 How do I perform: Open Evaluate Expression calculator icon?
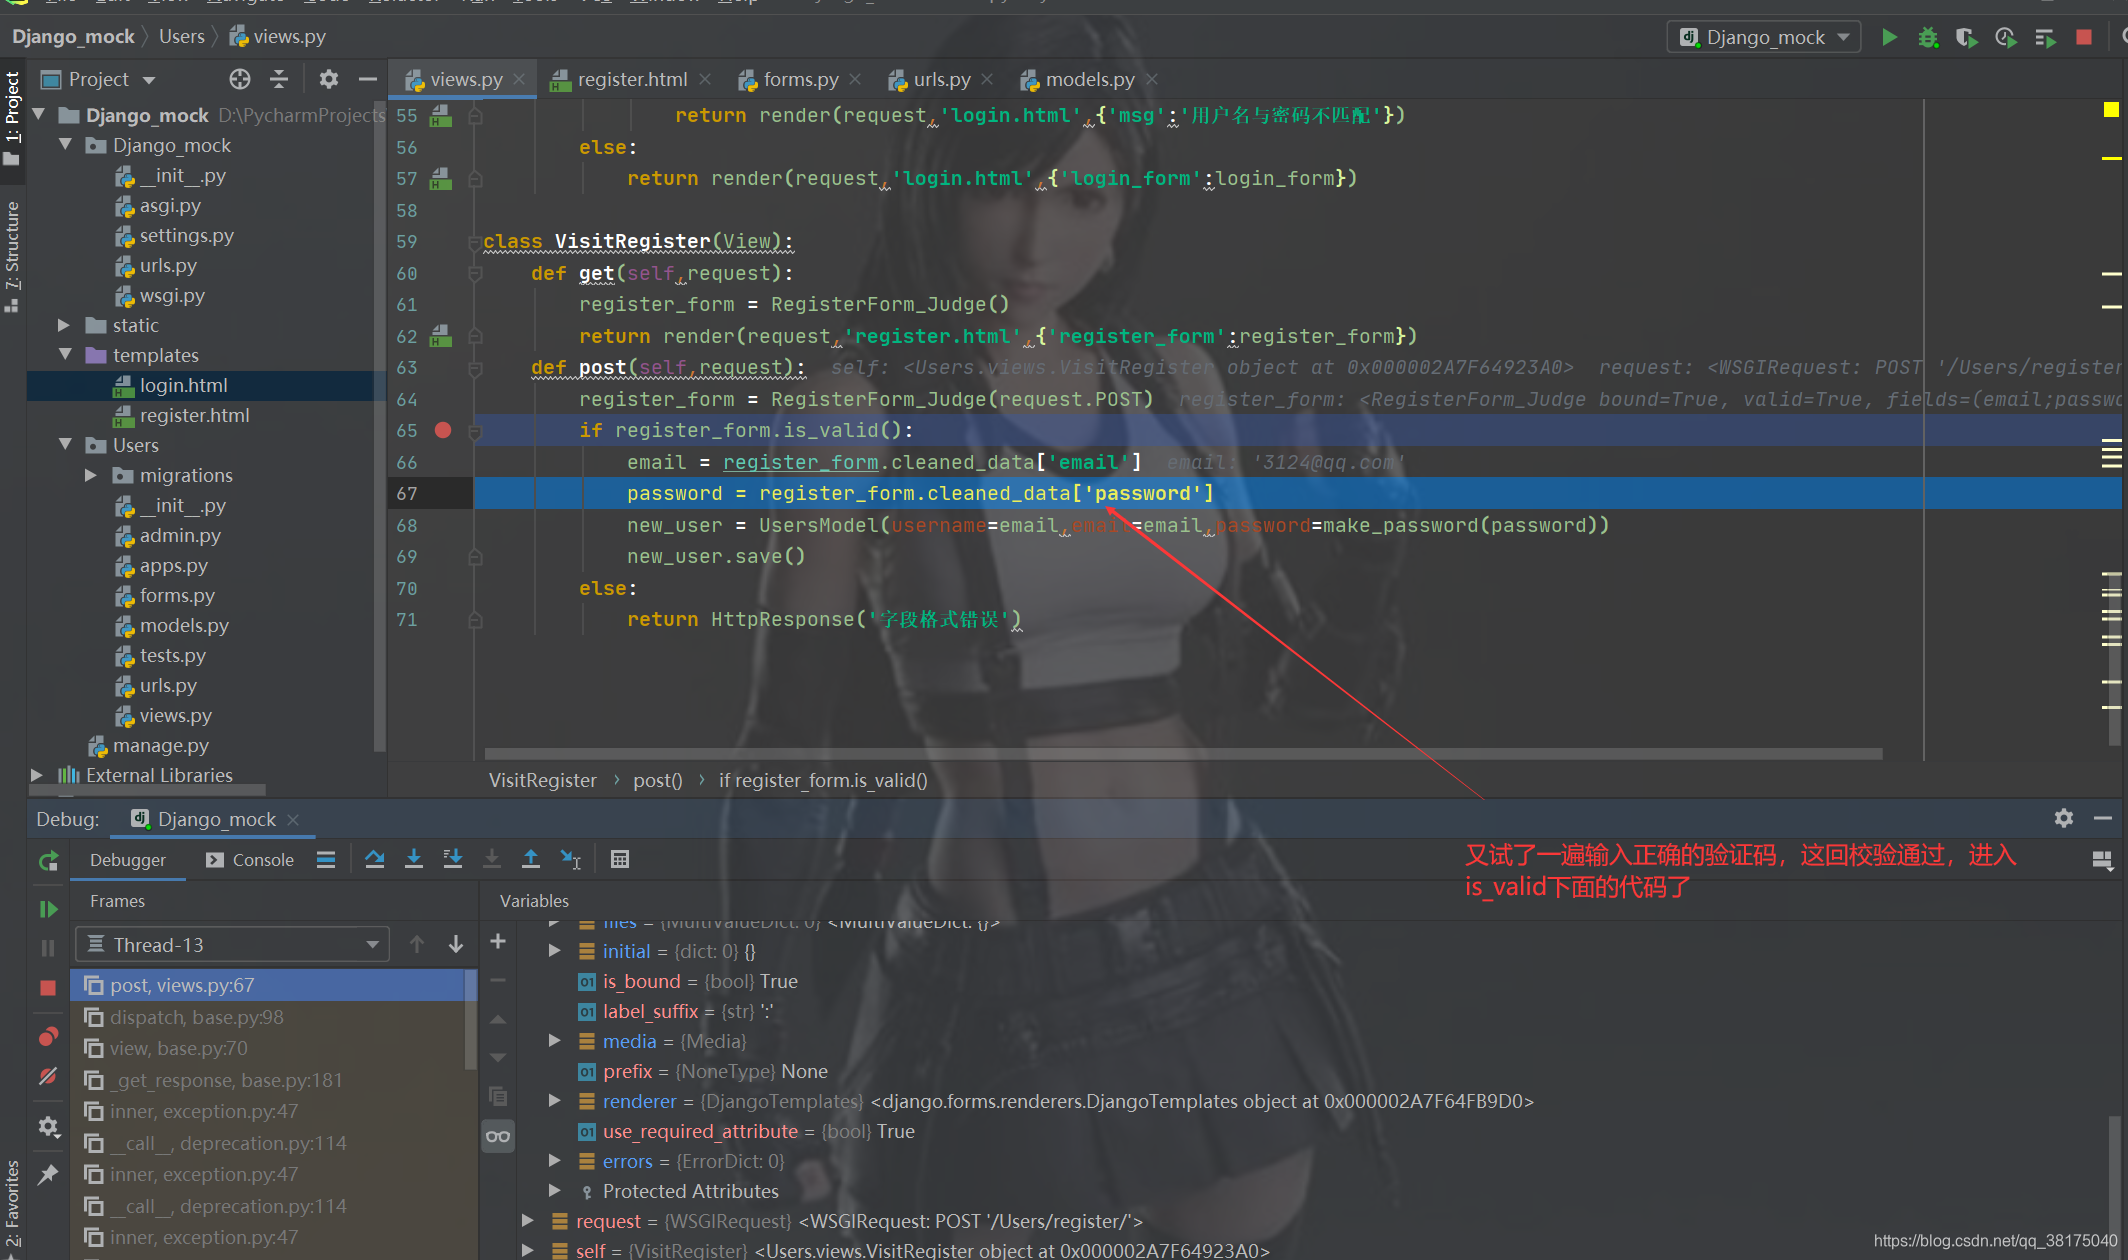pyautogui.click(x=620, y=859)
